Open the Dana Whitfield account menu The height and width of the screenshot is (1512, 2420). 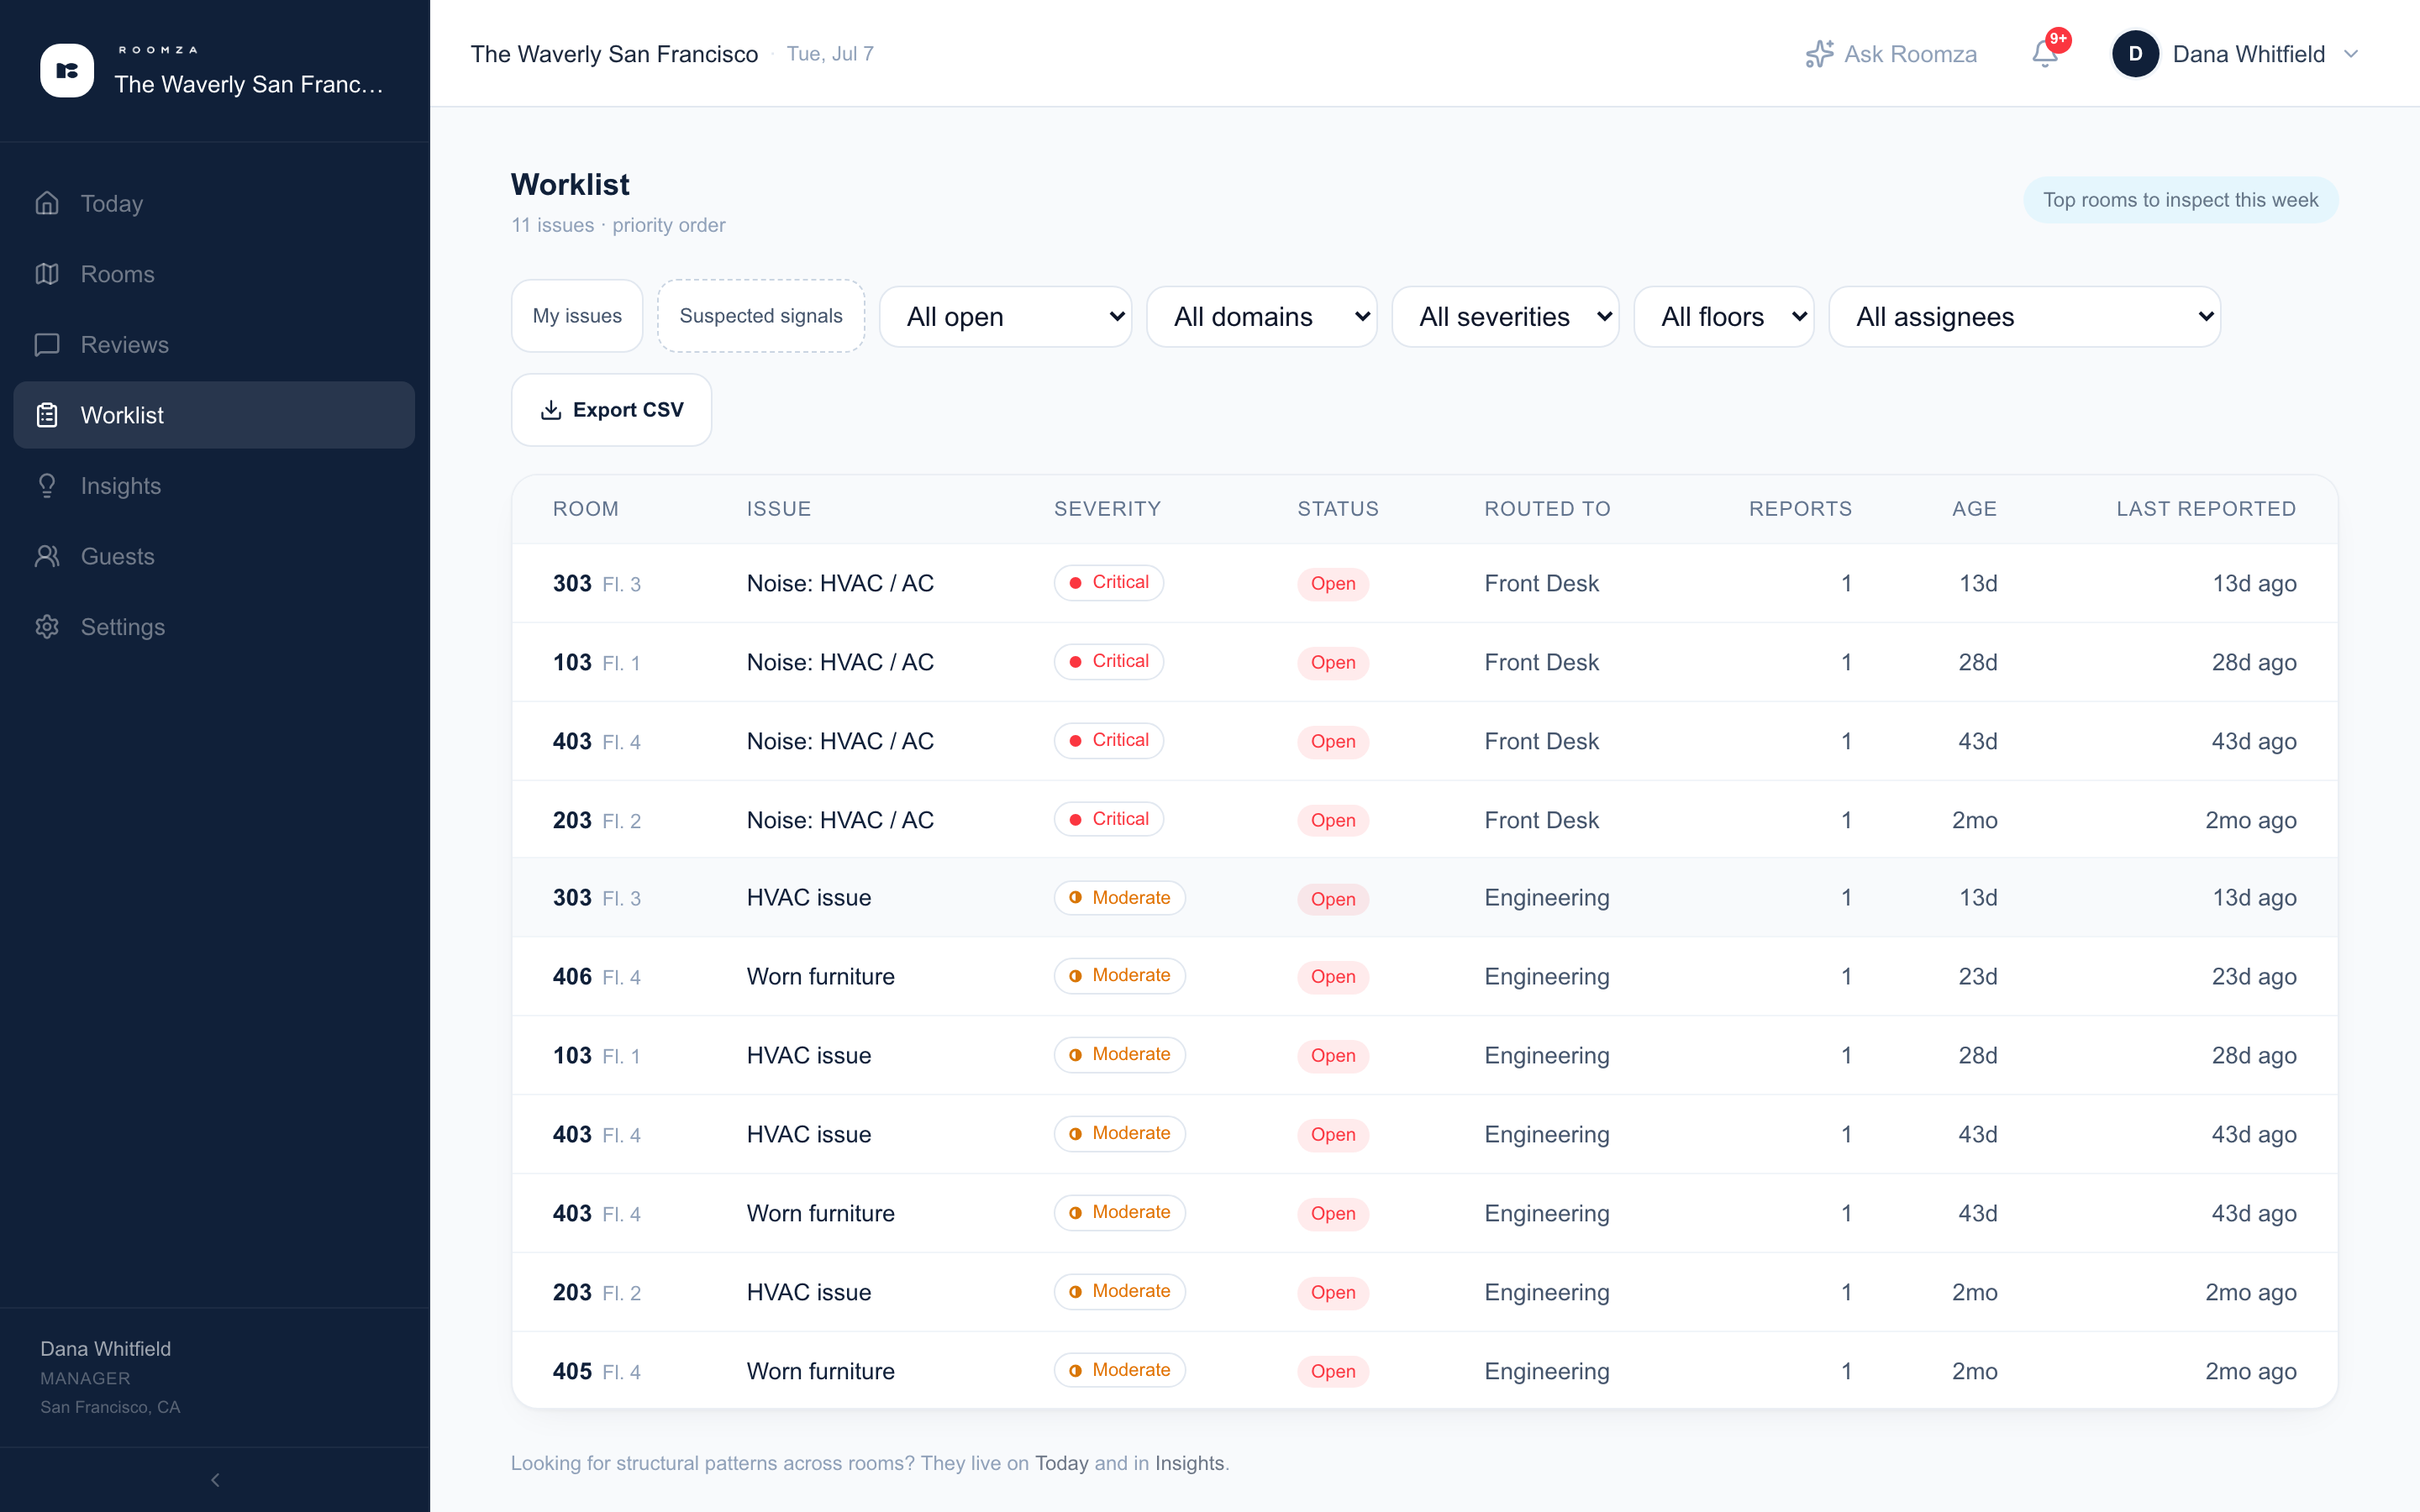click(x=2236, y=54)
